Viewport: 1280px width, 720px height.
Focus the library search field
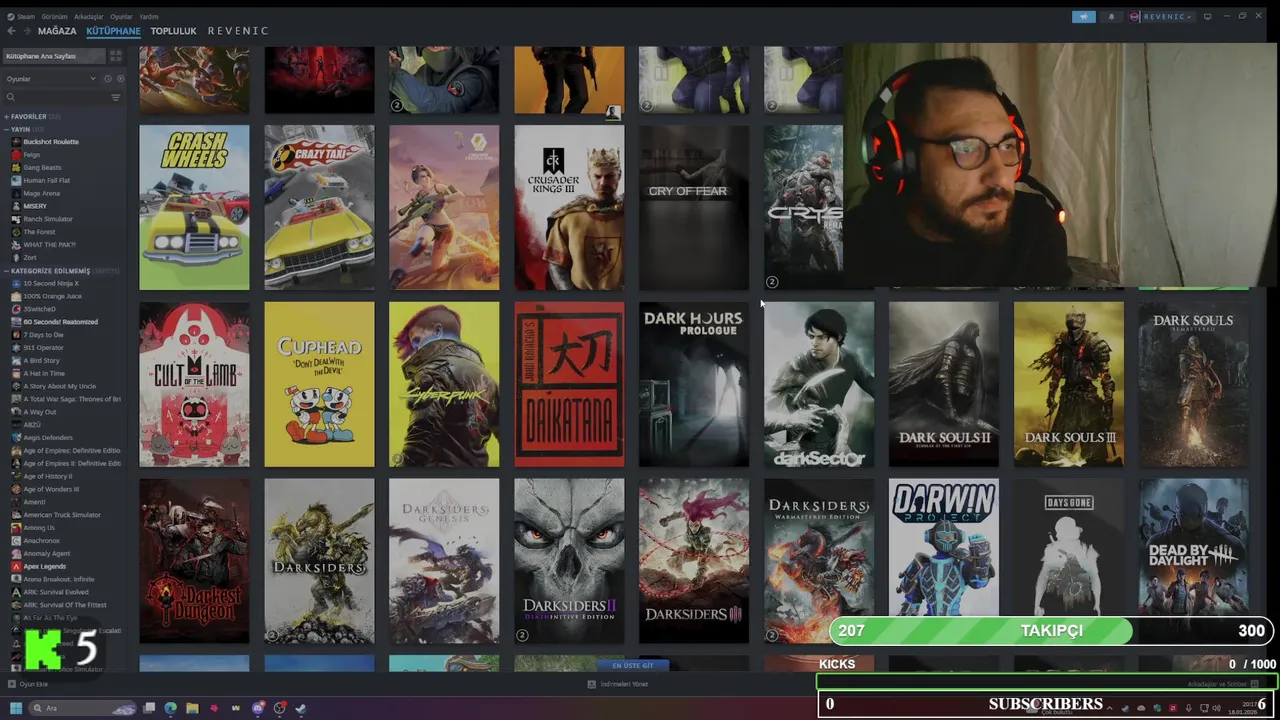click(x=56, y=97)
